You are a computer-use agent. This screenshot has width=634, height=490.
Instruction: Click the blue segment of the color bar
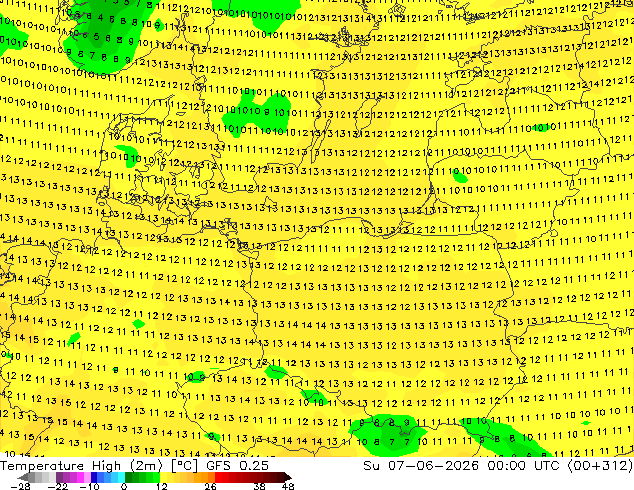tap(108, 477)
